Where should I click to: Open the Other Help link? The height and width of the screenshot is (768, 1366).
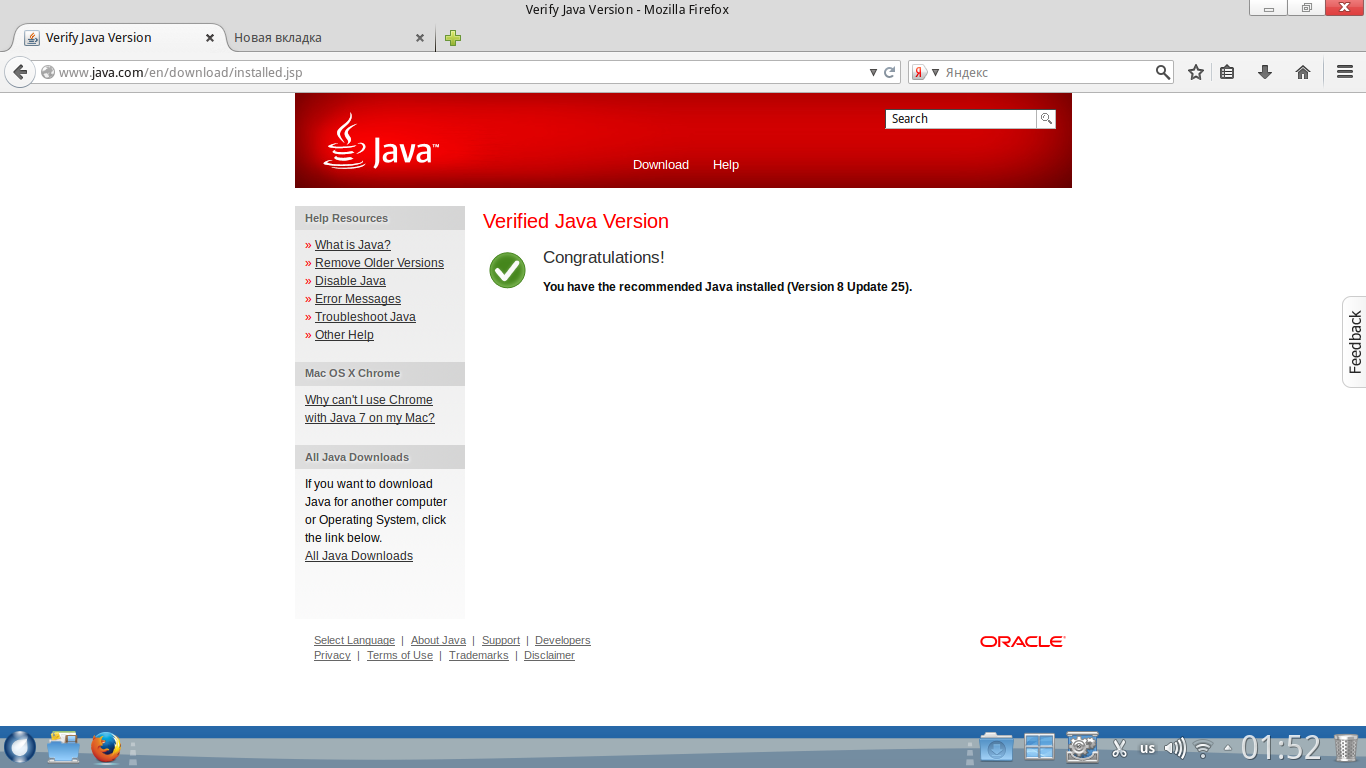click(344, 335)
